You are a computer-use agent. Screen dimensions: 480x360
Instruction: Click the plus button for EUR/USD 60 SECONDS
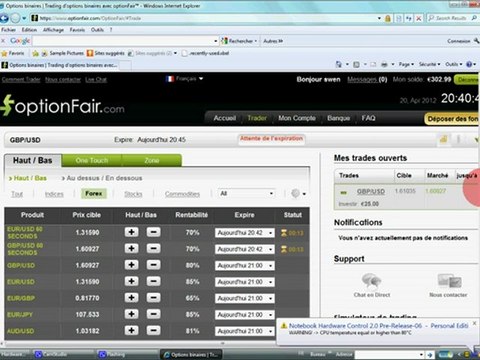tap(131, 232)
